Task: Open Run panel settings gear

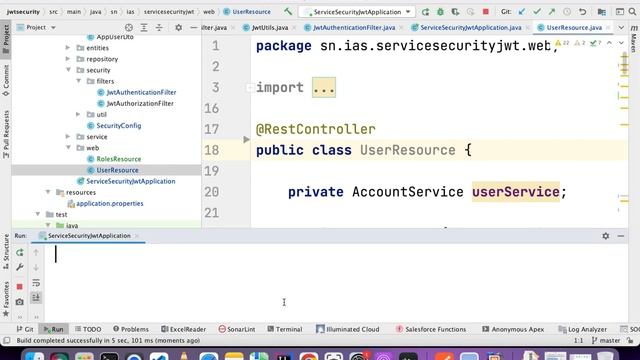Action: pyautogui.click(x=606, y=236)
